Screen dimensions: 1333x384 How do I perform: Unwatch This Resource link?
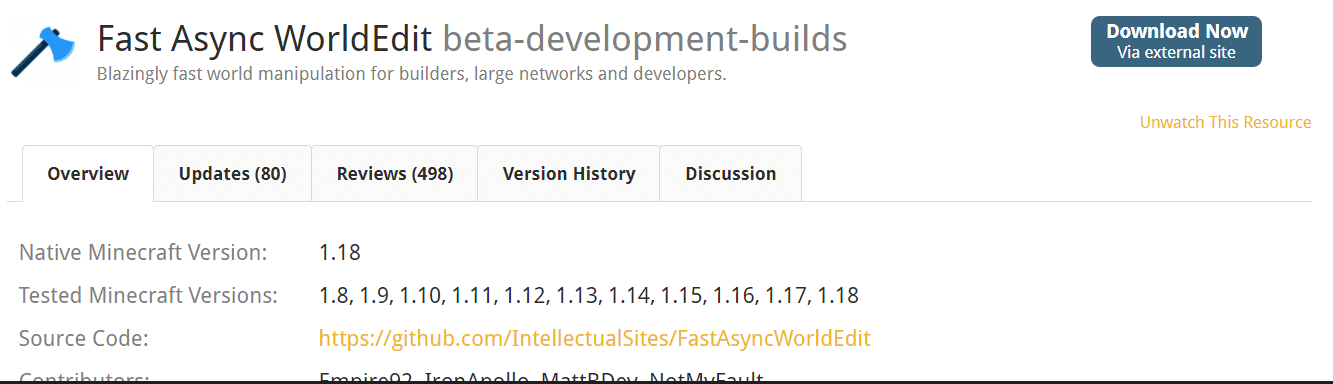point(1225,122)
